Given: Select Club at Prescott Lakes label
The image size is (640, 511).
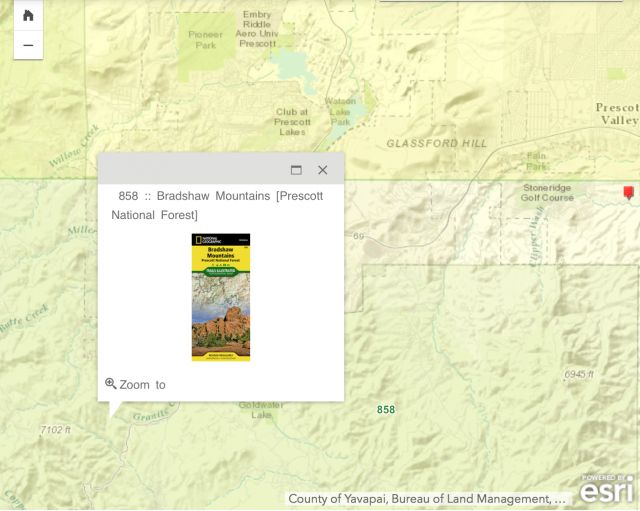Looking at the screenshot, I should coord(292,122).
